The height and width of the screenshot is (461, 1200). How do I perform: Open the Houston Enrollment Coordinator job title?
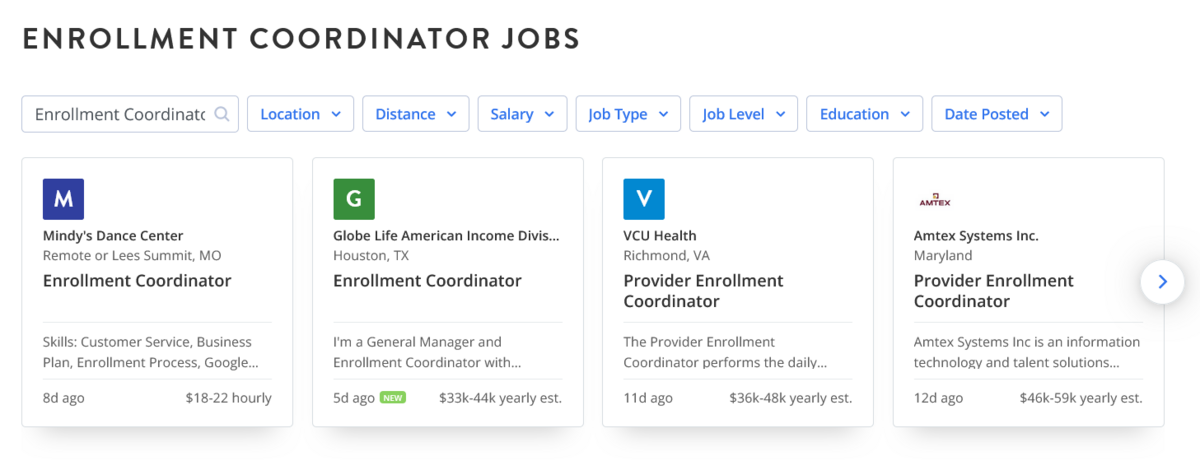427,281
